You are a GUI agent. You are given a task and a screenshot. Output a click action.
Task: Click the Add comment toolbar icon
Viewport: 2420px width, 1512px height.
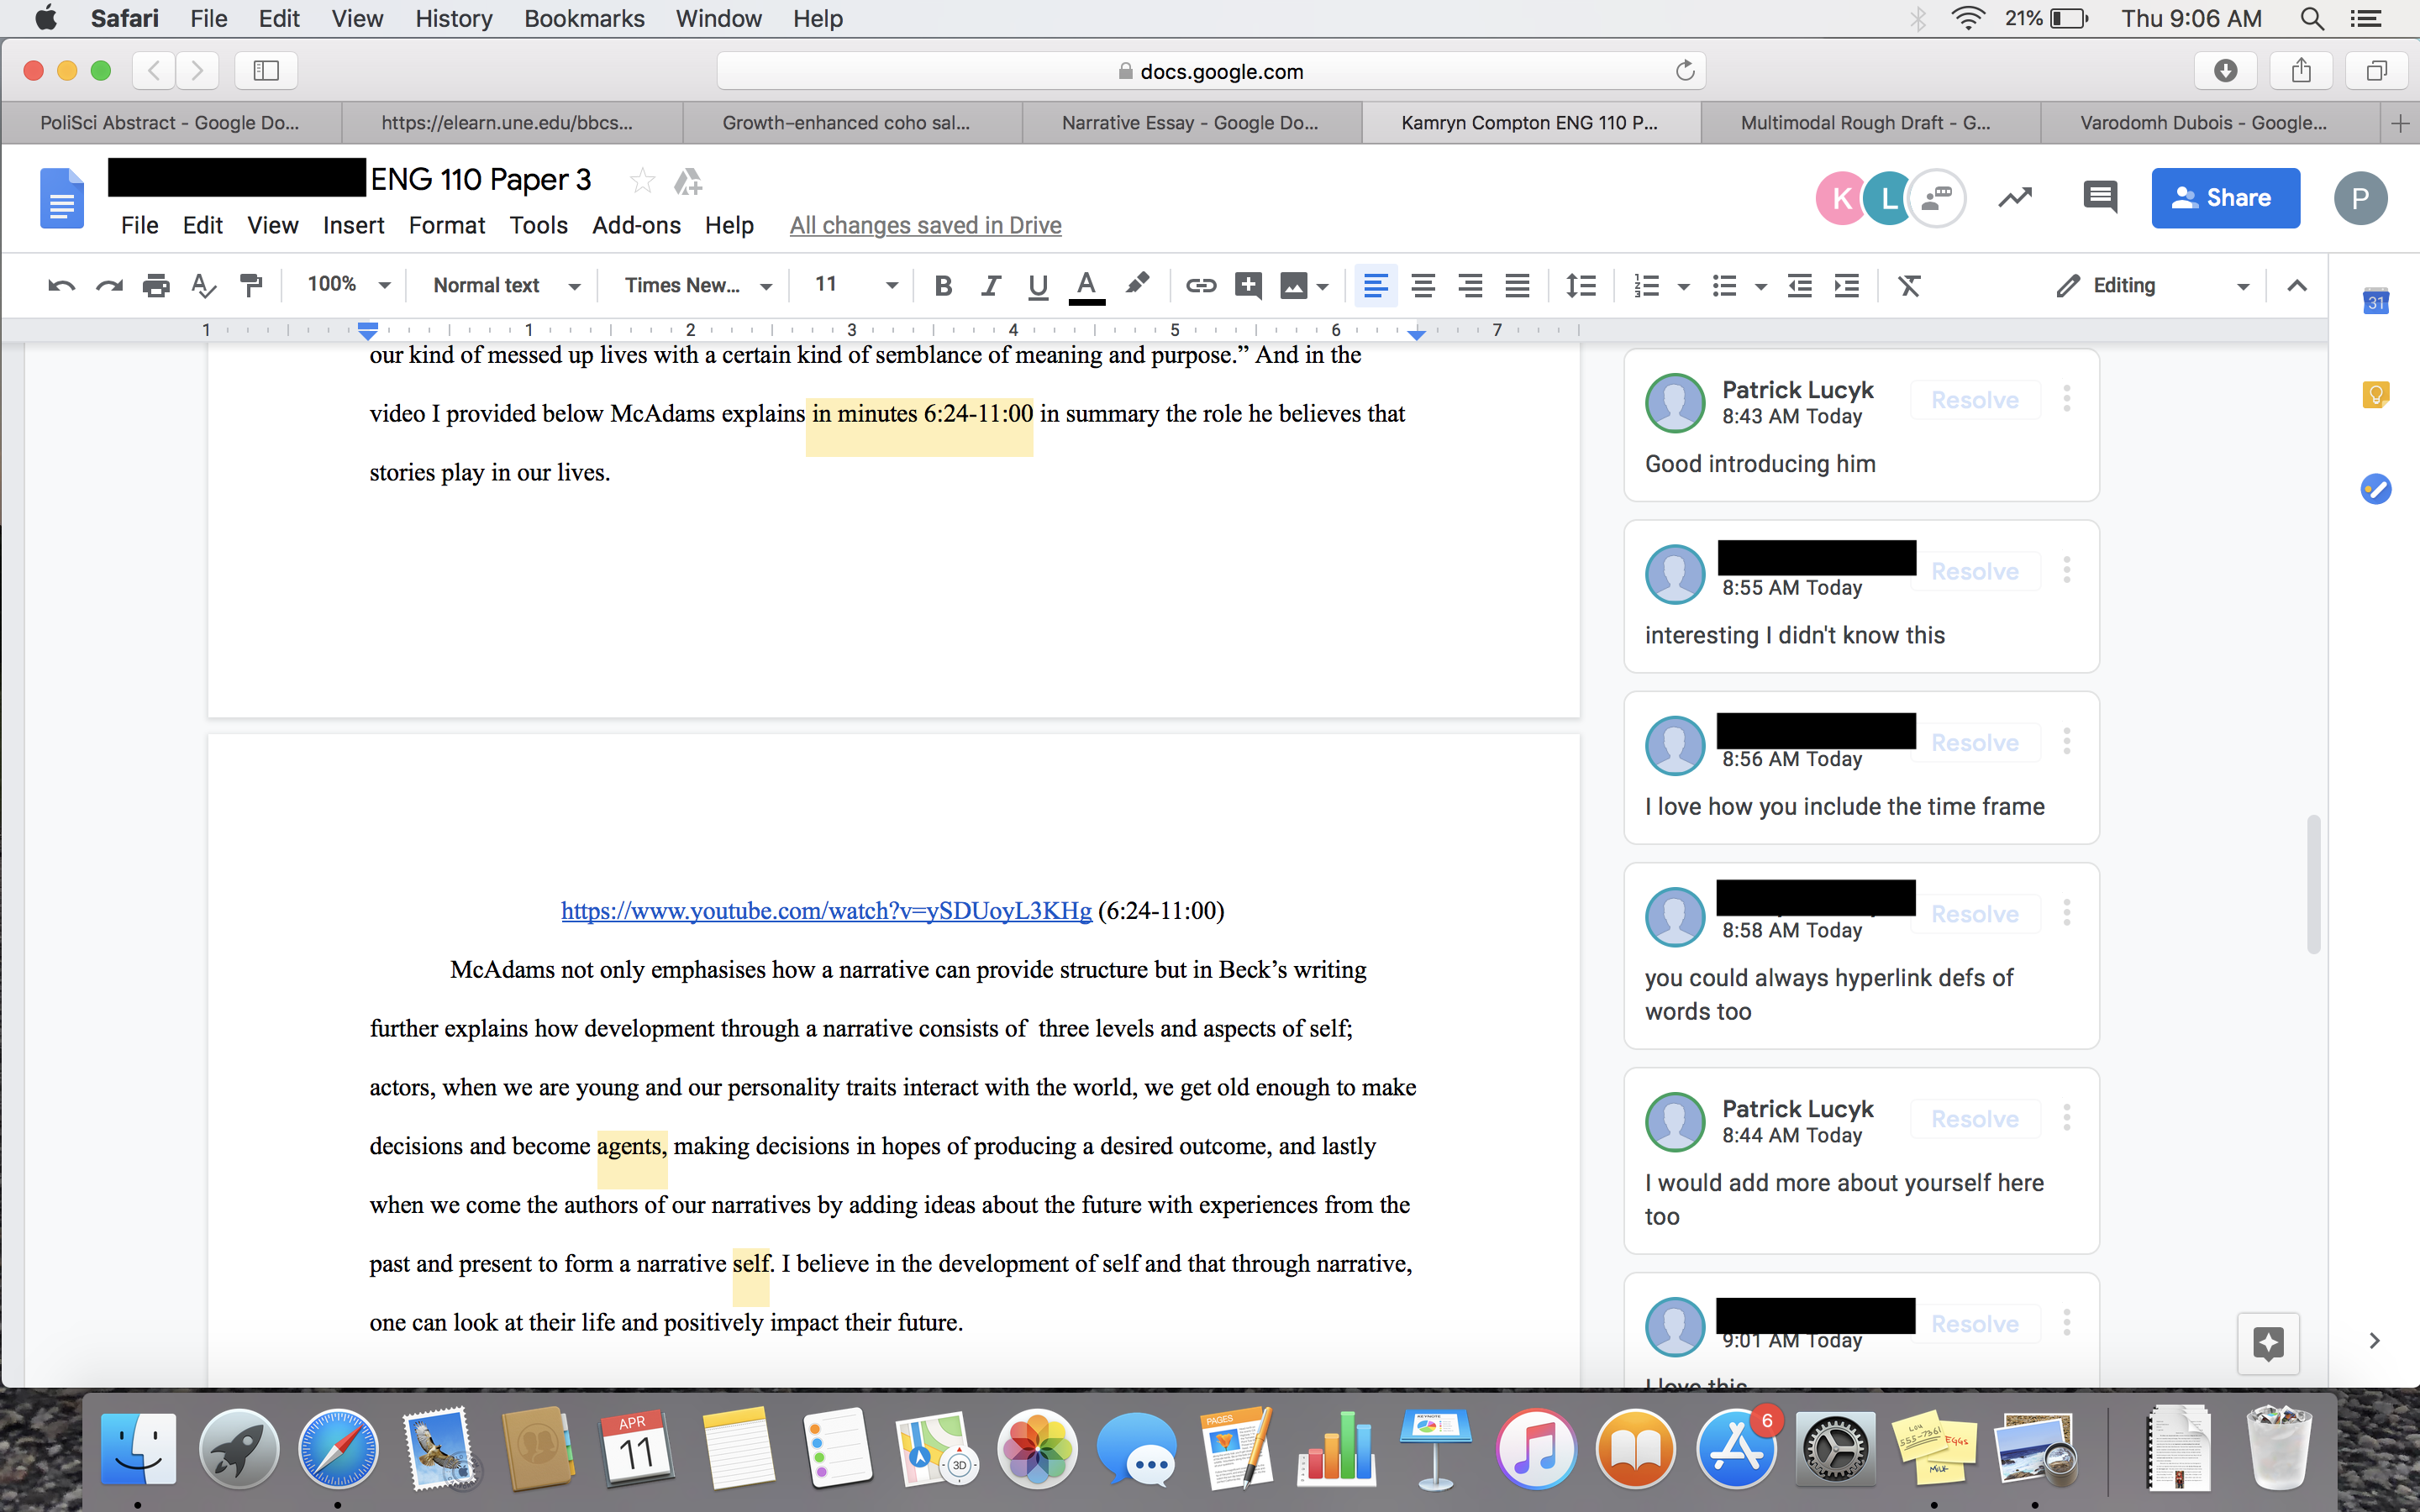pyautogui.click(x=1247, y=286)
